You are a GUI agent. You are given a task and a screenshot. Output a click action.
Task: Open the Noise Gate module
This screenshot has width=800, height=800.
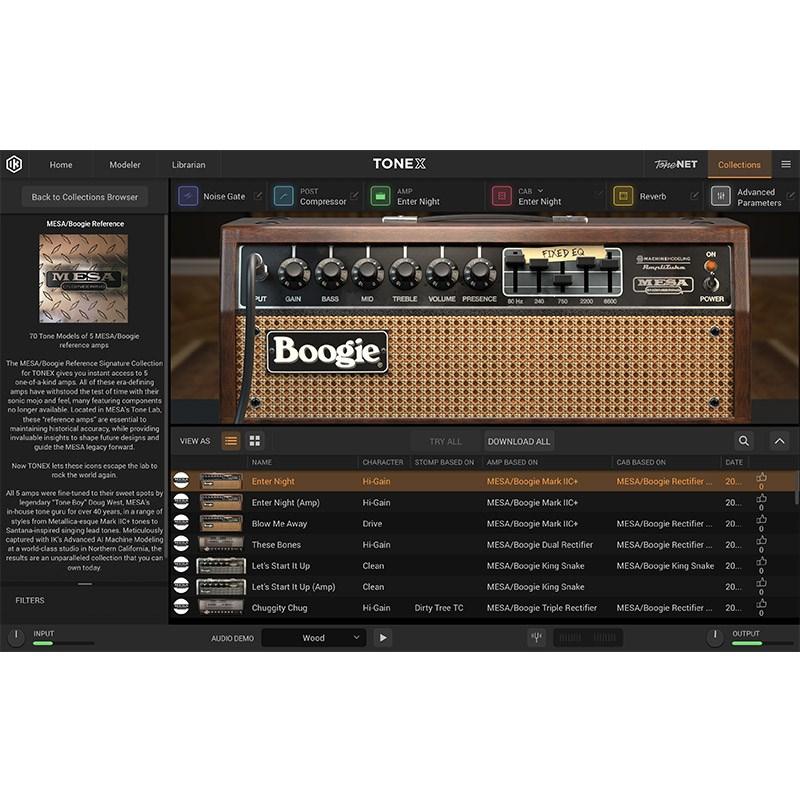click(x=226, y=196)
